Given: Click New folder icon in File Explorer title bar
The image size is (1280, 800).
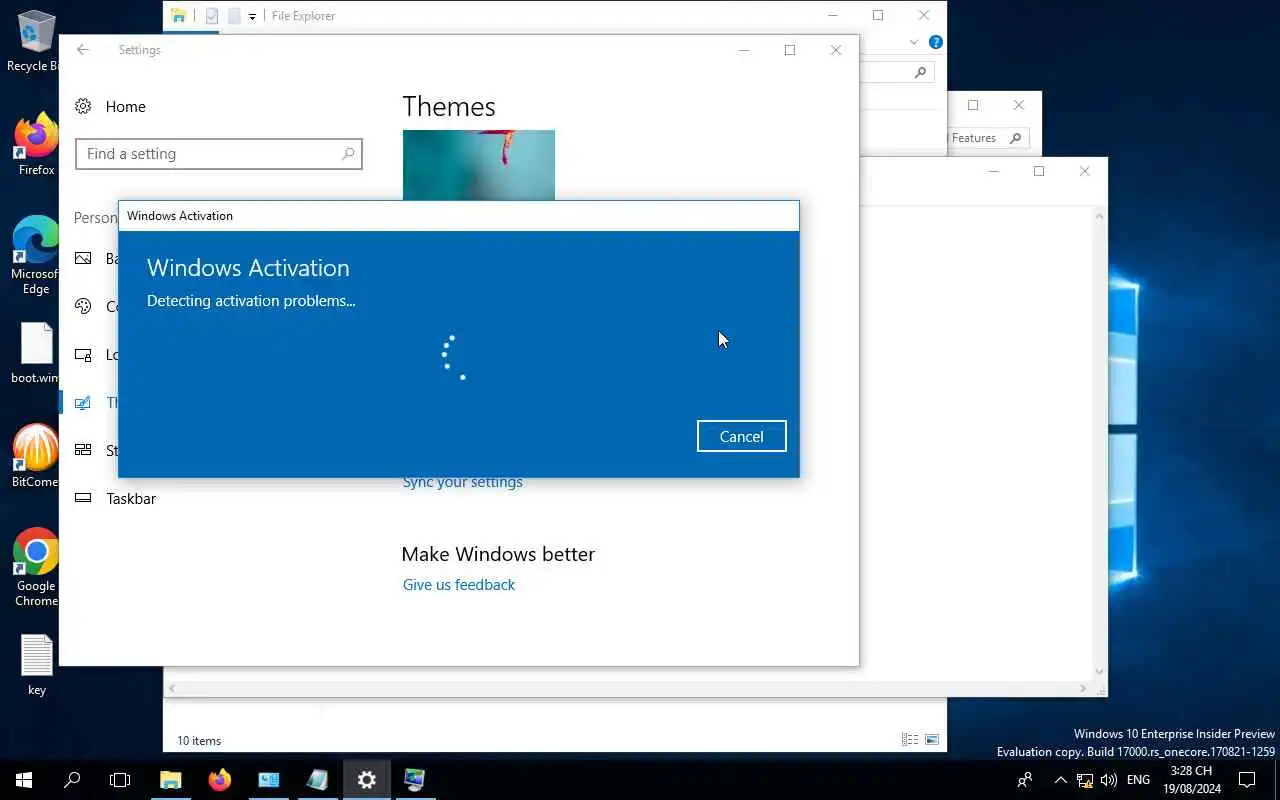Looking at the screenshot, I should pyautogui.click(x=233, y=16).
